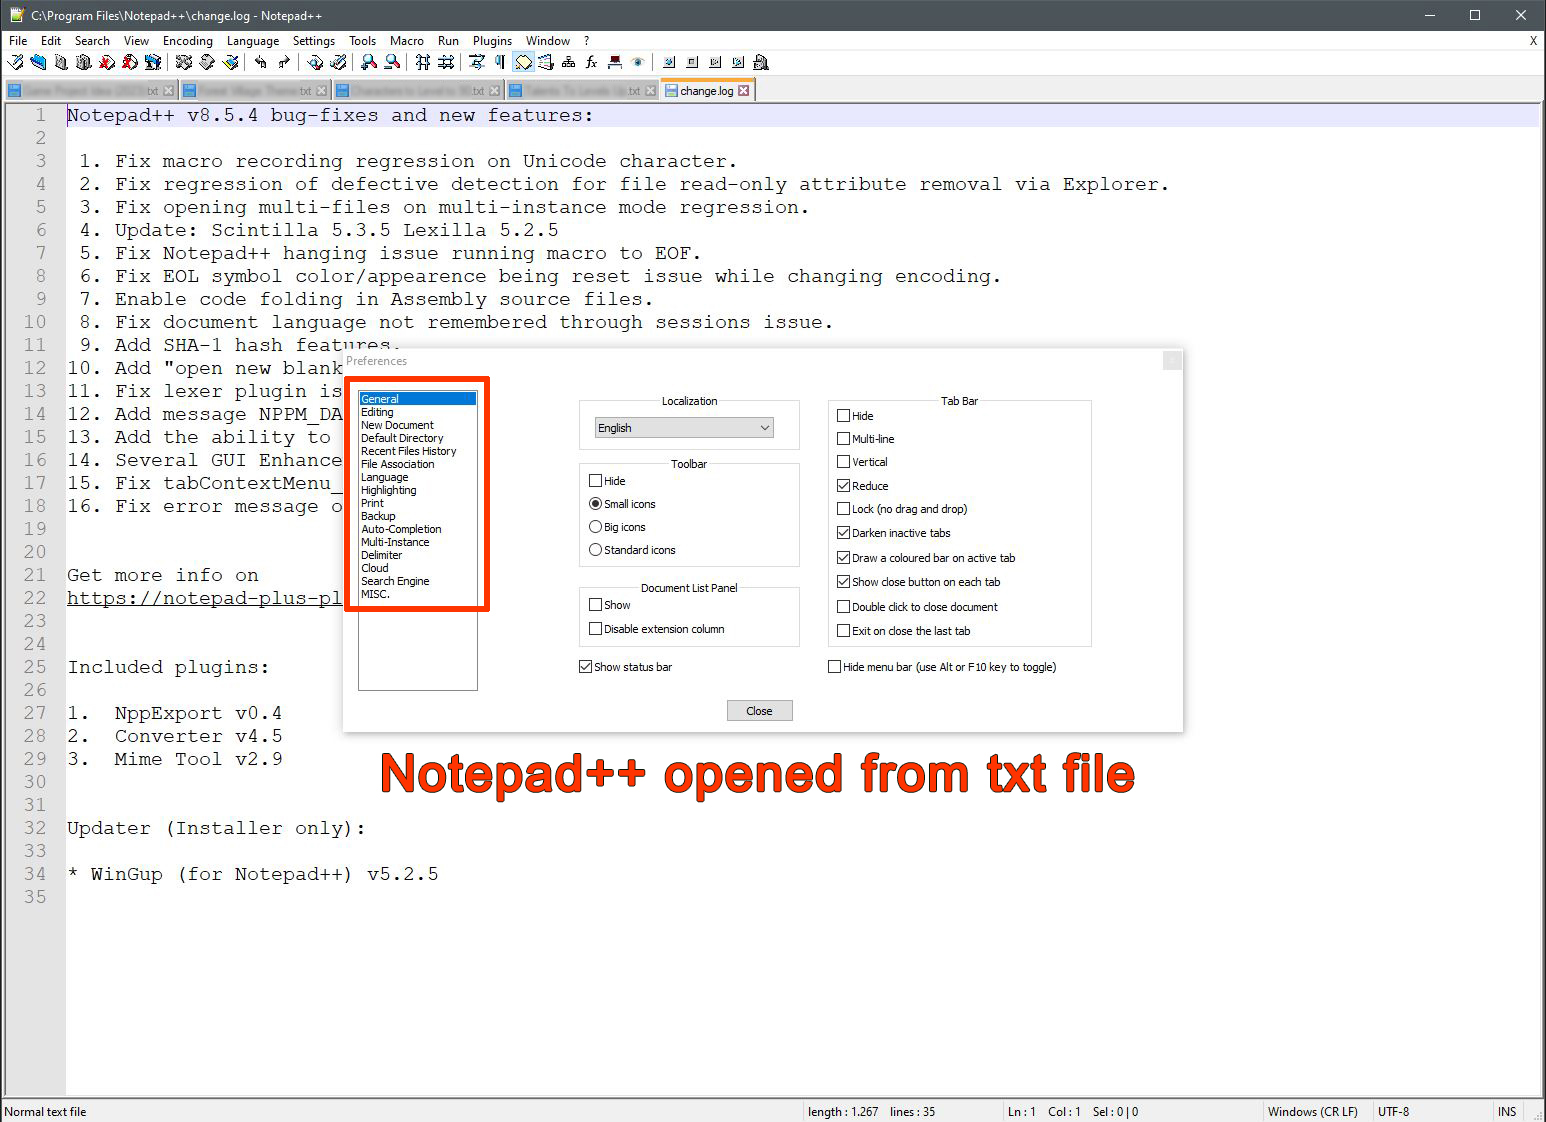1546x1122 pixels.
Task: Click the Undo toolbar icon
Action: pos(261,62)
